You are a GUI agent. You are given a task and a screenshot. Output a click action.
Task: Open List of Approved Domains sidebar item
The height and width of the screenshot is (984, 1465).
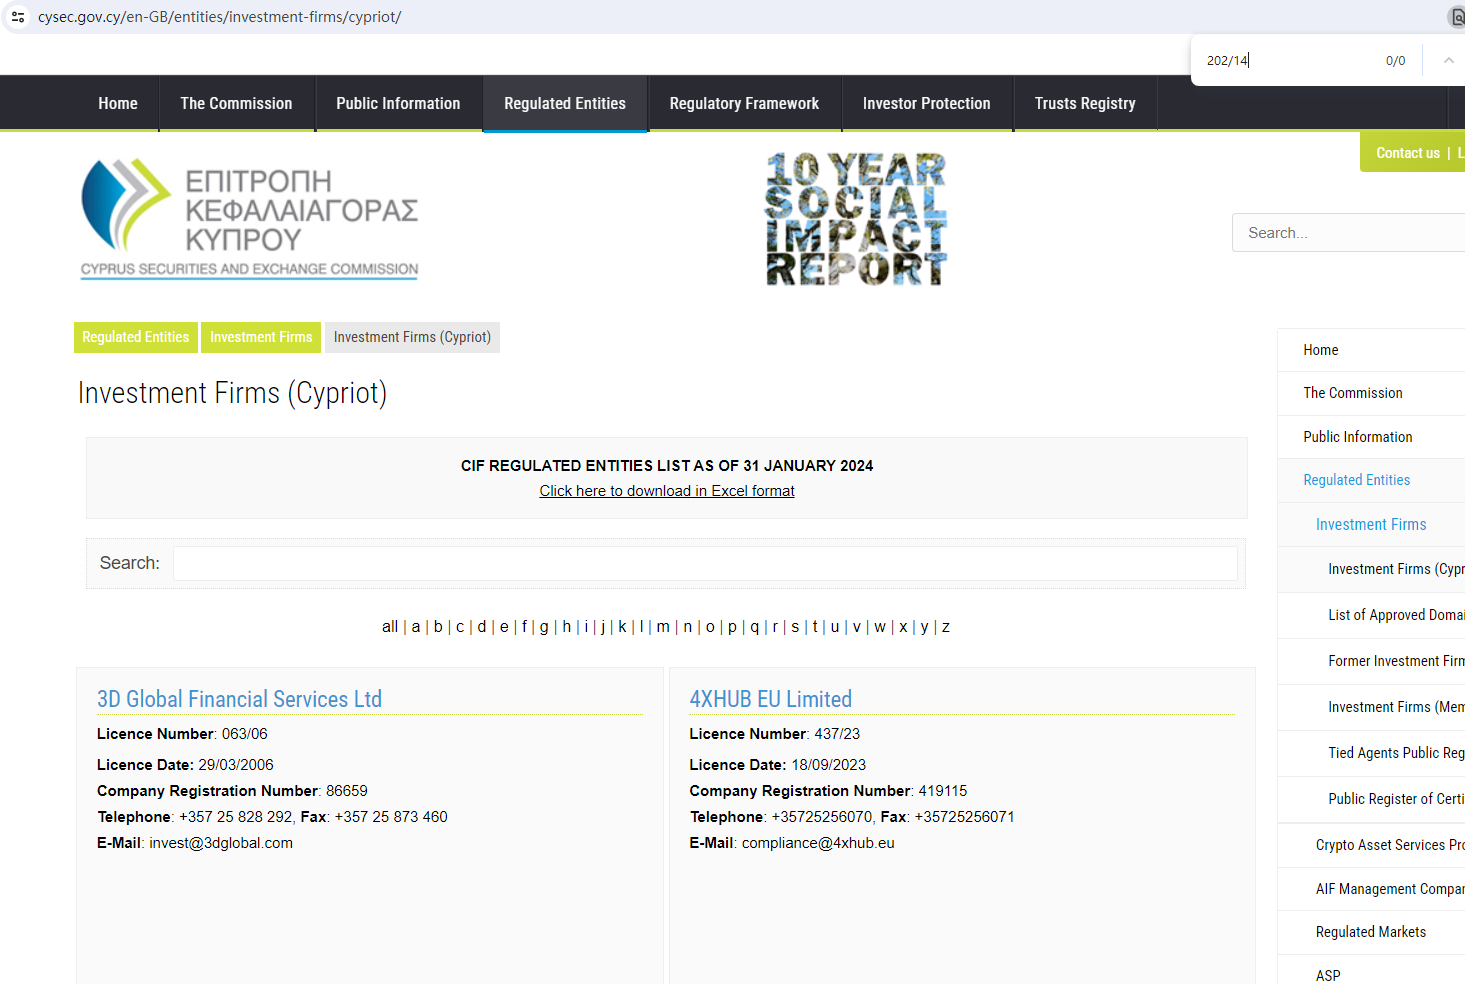click(x=1396, y=615)
